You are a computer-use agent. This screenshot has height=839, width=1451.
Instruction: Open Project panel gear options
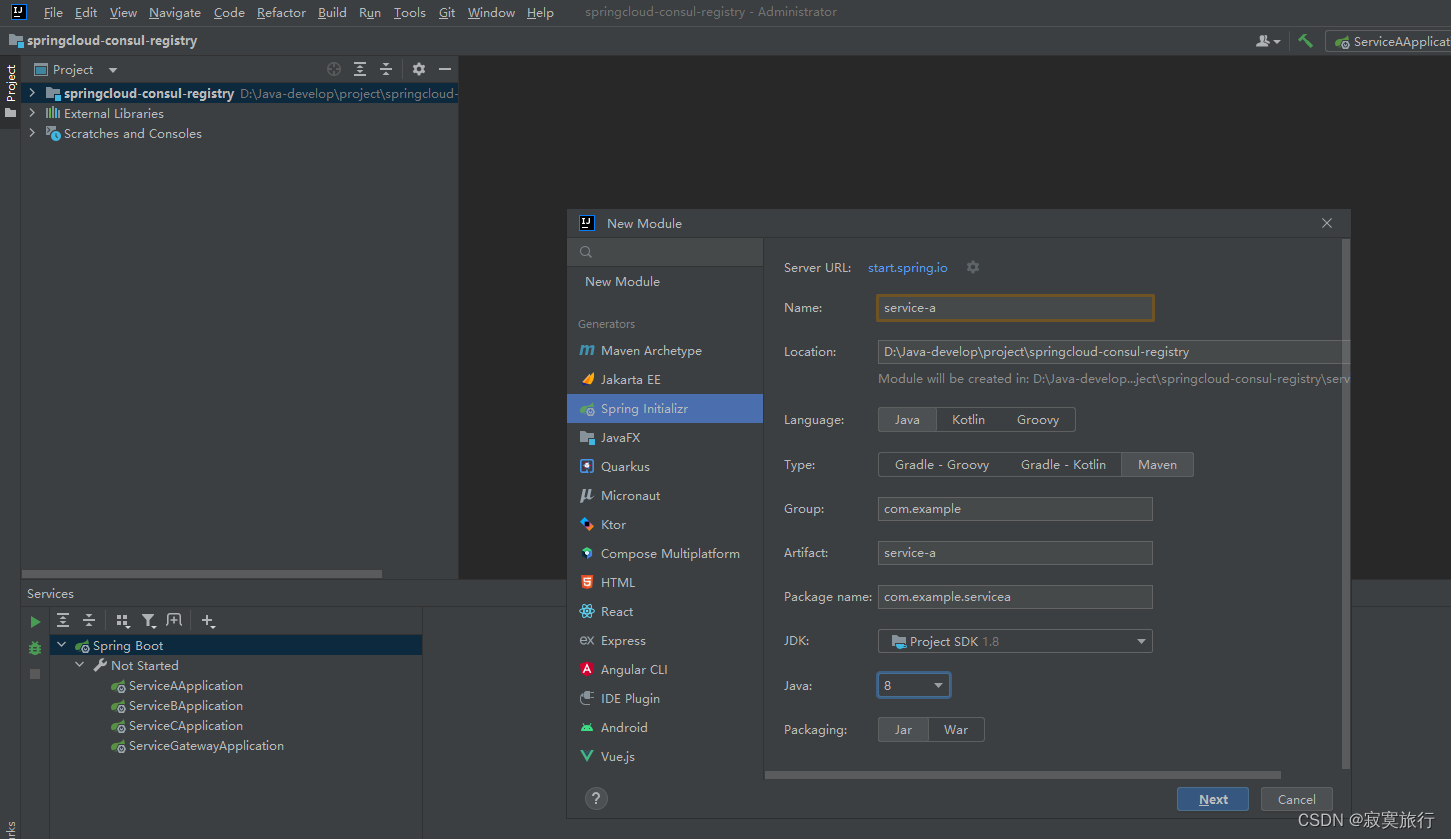pyautogui.click(x=419, y=69)
